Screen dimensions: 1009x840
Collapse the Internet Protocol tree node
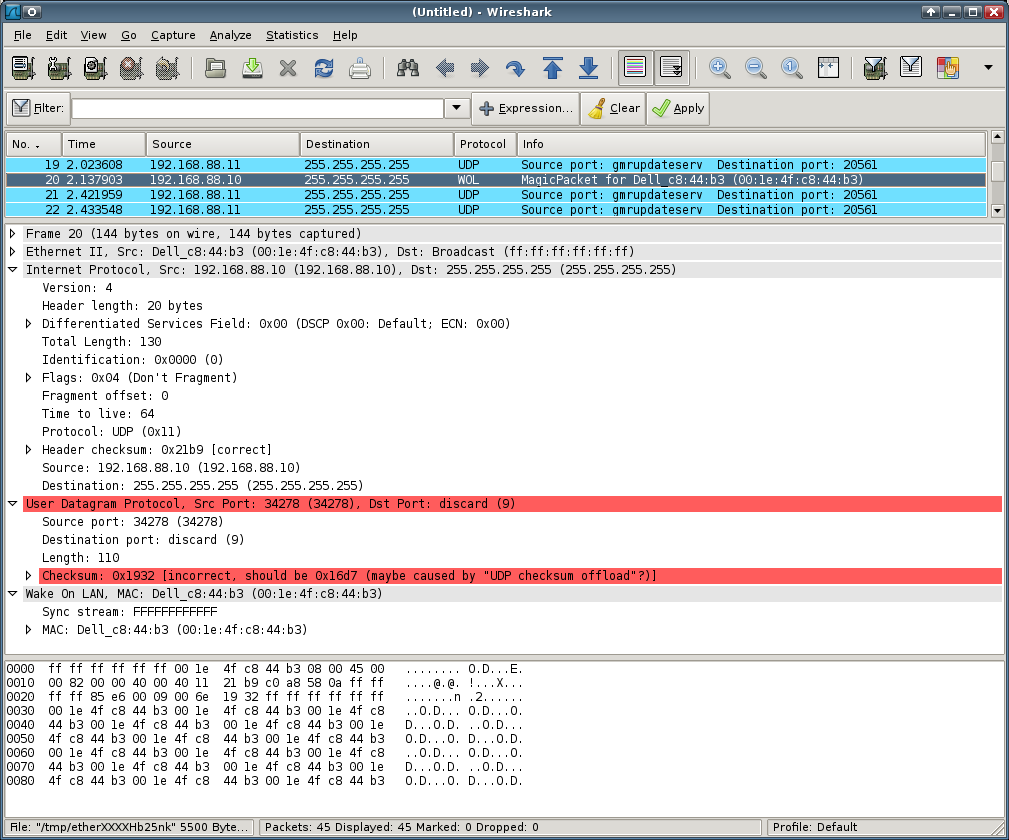point(13,269)
